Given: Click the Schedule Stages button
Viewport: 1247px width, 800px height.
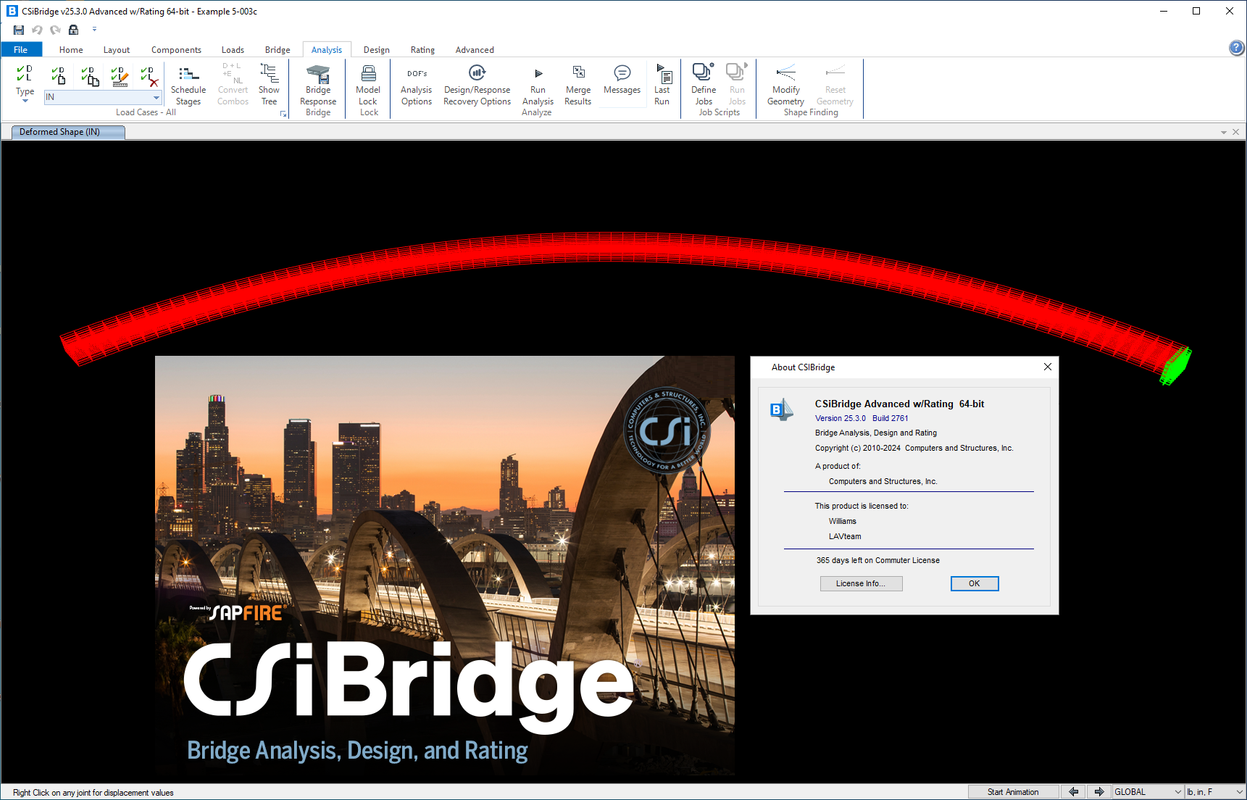Looking at the screenshot, I should (x=188, y=85).
